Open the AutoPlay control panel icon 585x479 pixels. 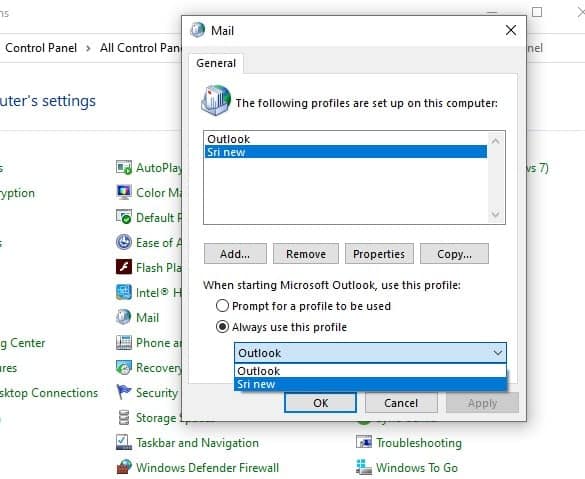pyautogui.click(x=123, y=168)
